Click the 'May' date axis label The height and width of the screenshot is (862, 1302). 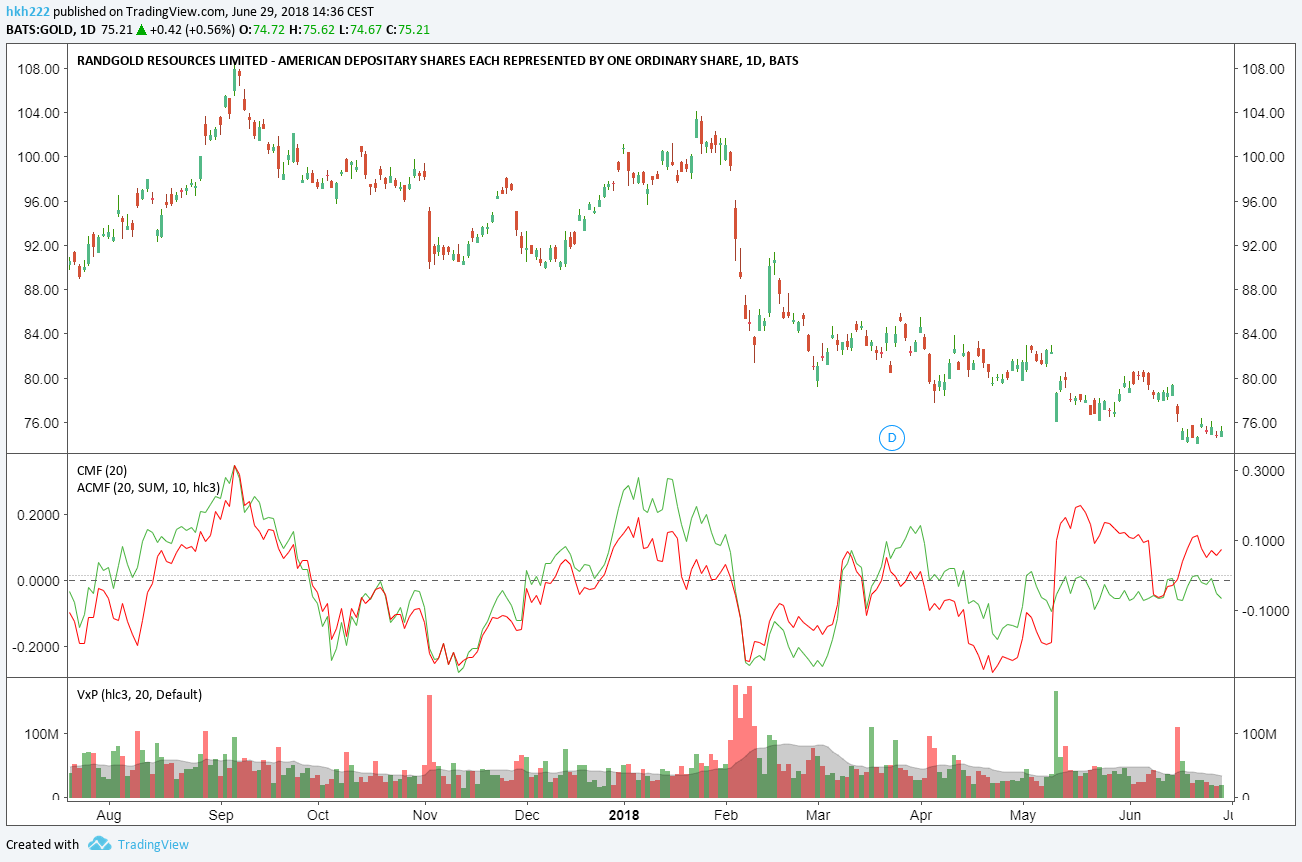tap(1023, 815)
